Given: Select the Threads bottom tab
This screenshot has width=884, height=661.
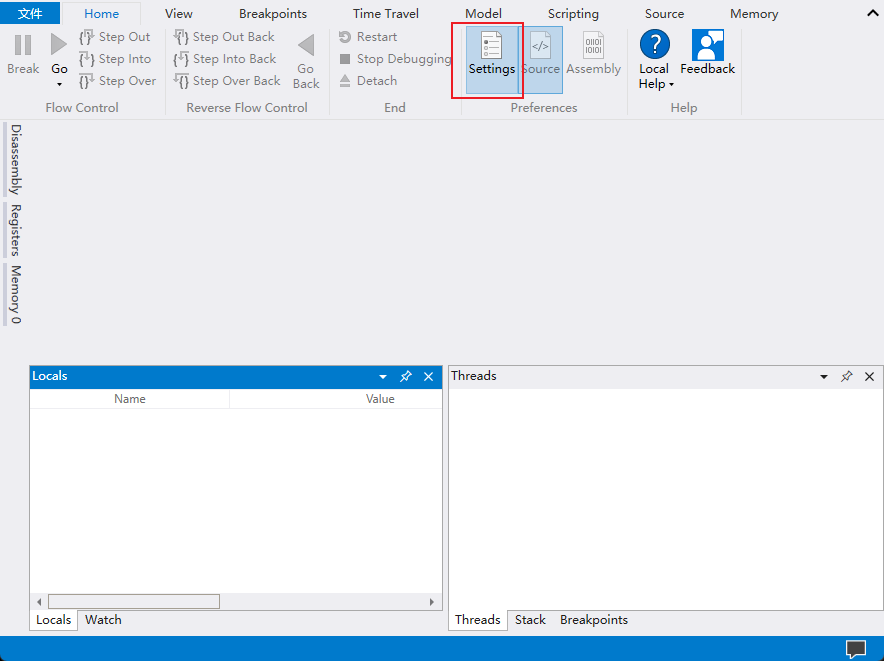Looking at the screenshot, I should pos(478,620).
